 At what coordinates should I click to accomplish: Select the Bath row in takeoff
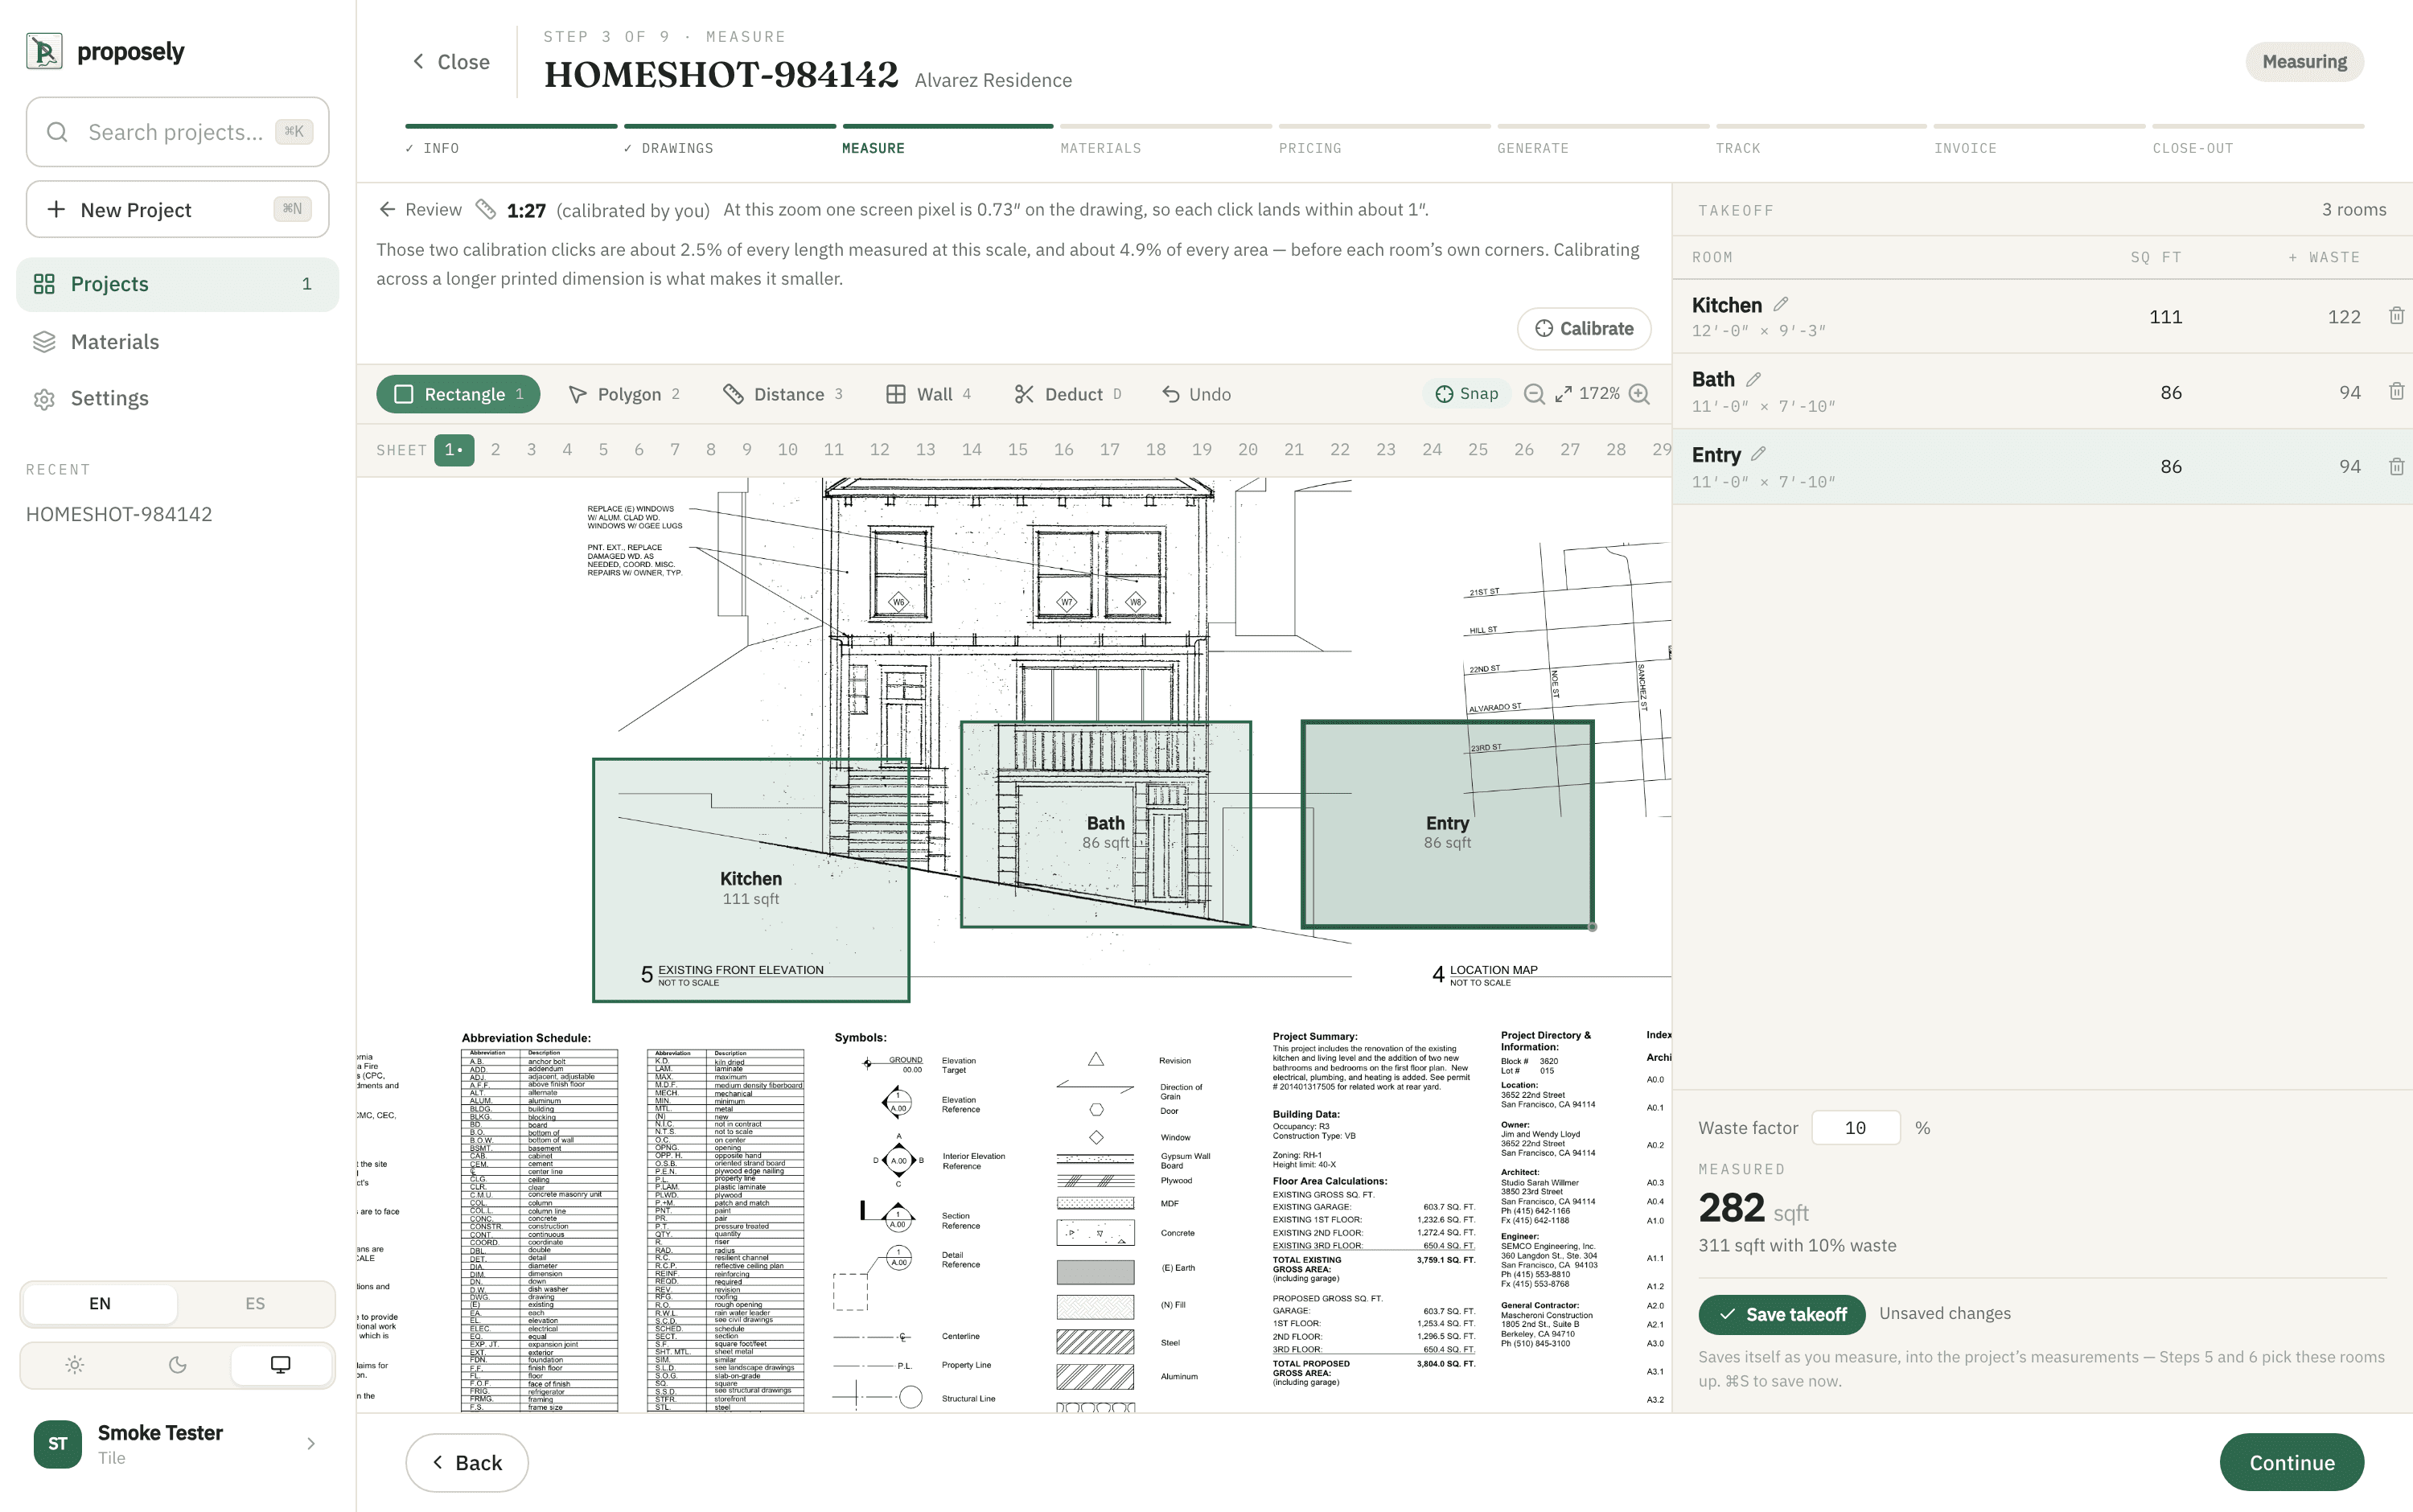(2042, 391)
